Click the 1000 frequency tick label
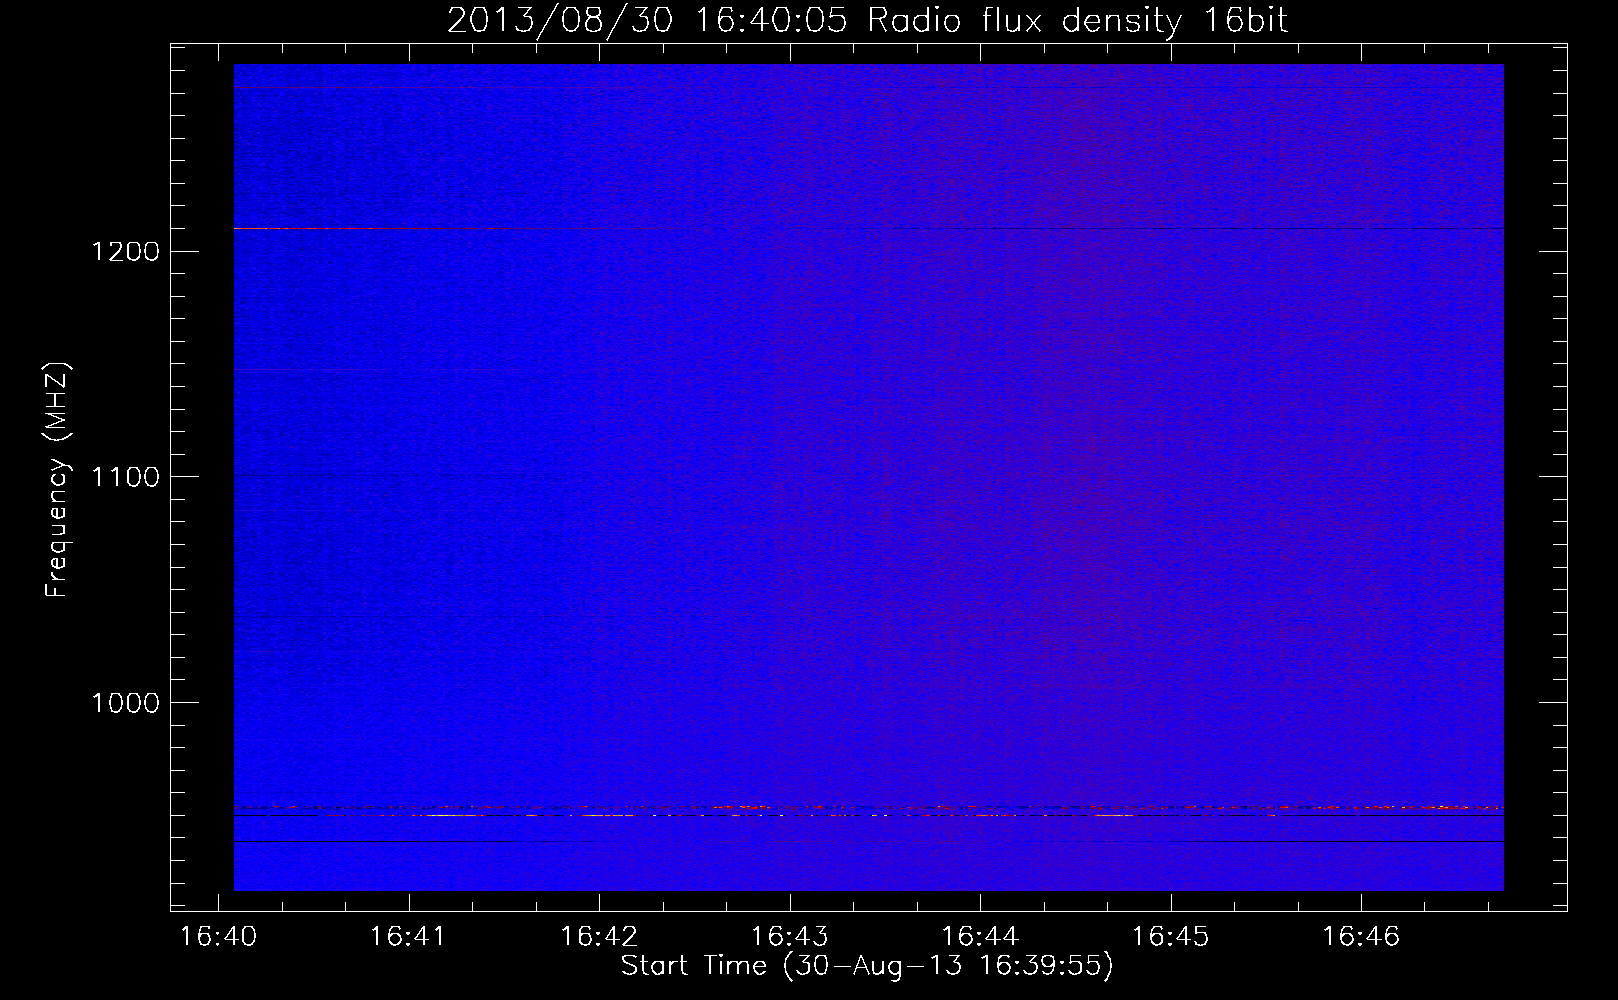The height and width of the screenshot is (1000, 1618). [x=125, y=703]
